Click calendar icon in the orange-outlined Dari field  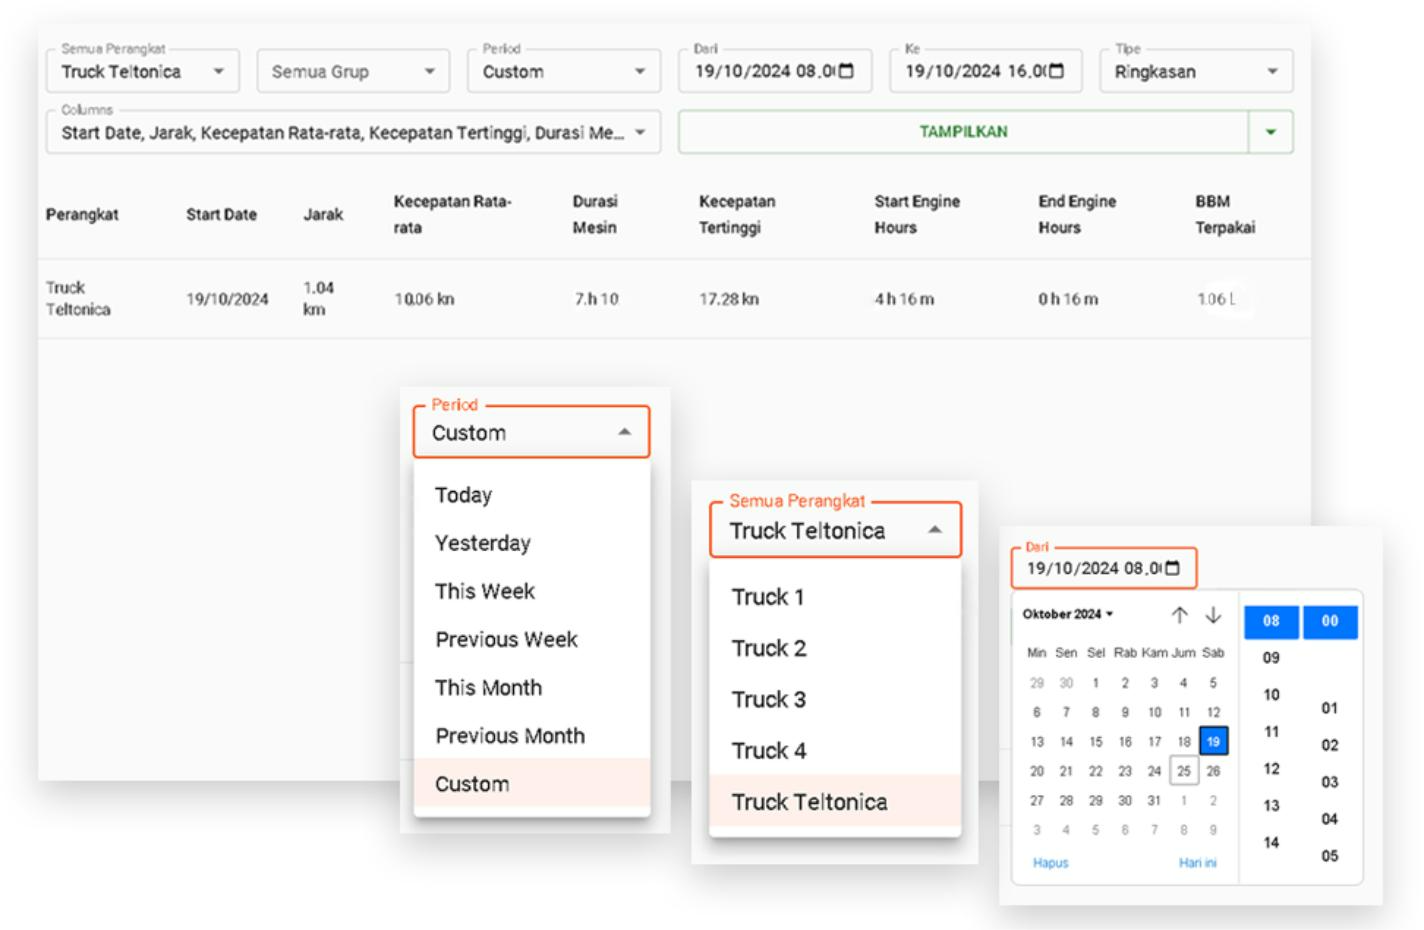click(1173, 568)
